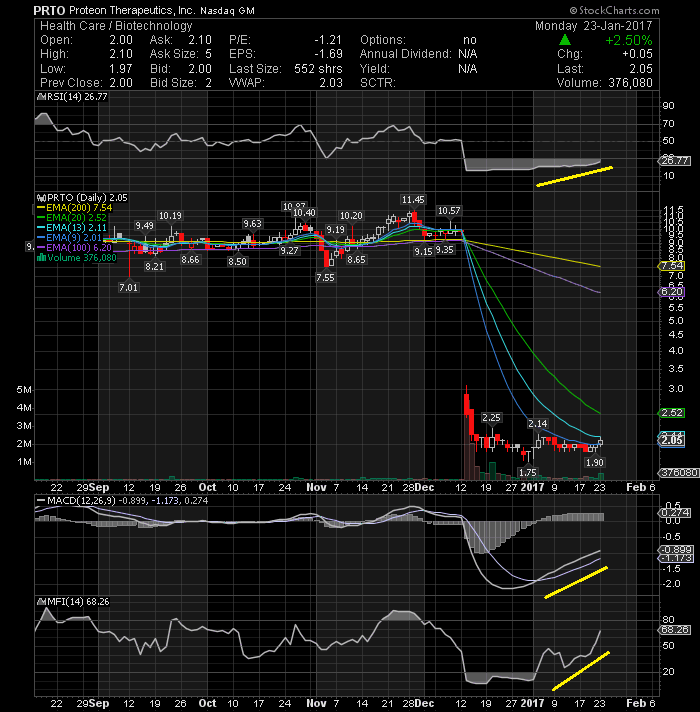Click the 7.01 low price label

pyautogui.click(x=128, y=287)
